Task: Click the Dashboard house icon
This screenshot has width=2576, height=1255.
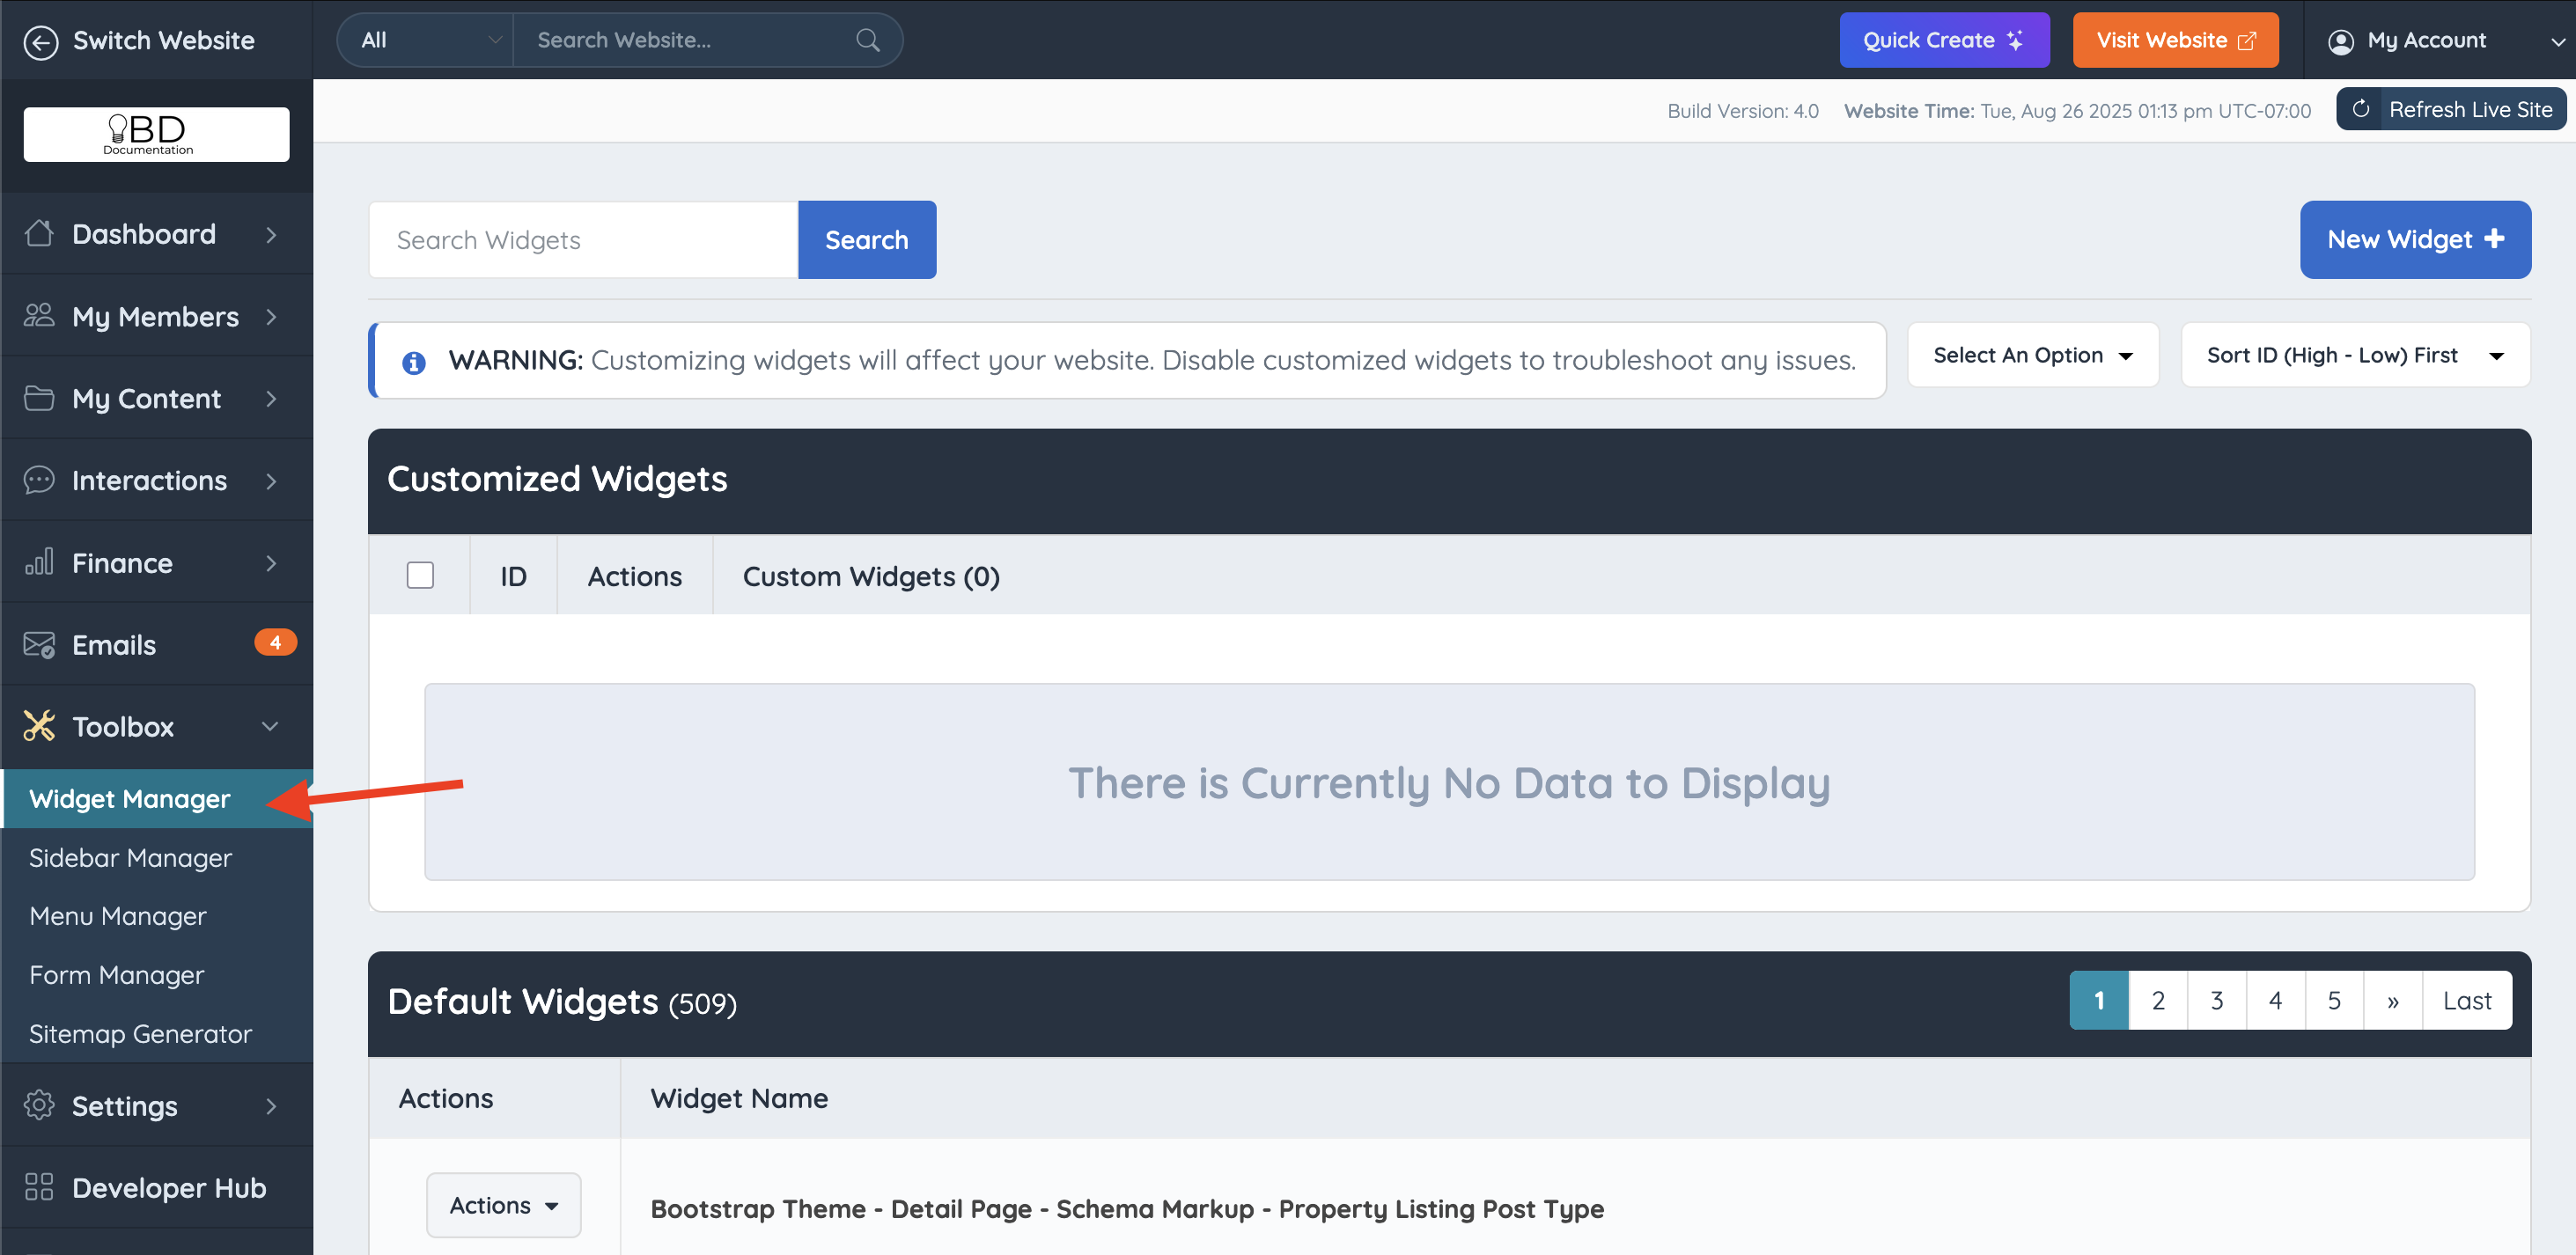Action: [39, 233]
